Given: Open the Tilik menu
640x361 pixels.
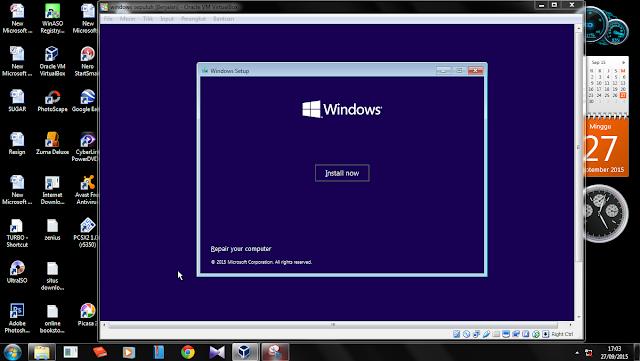Looking at the screenshot, I should tap(148, 19).
